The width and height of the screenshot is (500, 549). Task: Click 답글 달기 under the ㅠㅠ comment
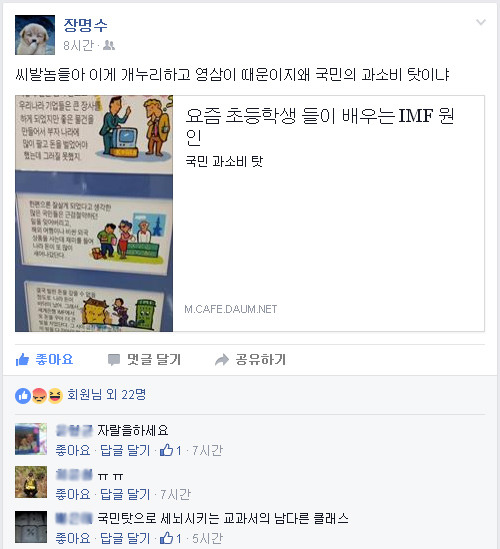[x=125, y=494]
